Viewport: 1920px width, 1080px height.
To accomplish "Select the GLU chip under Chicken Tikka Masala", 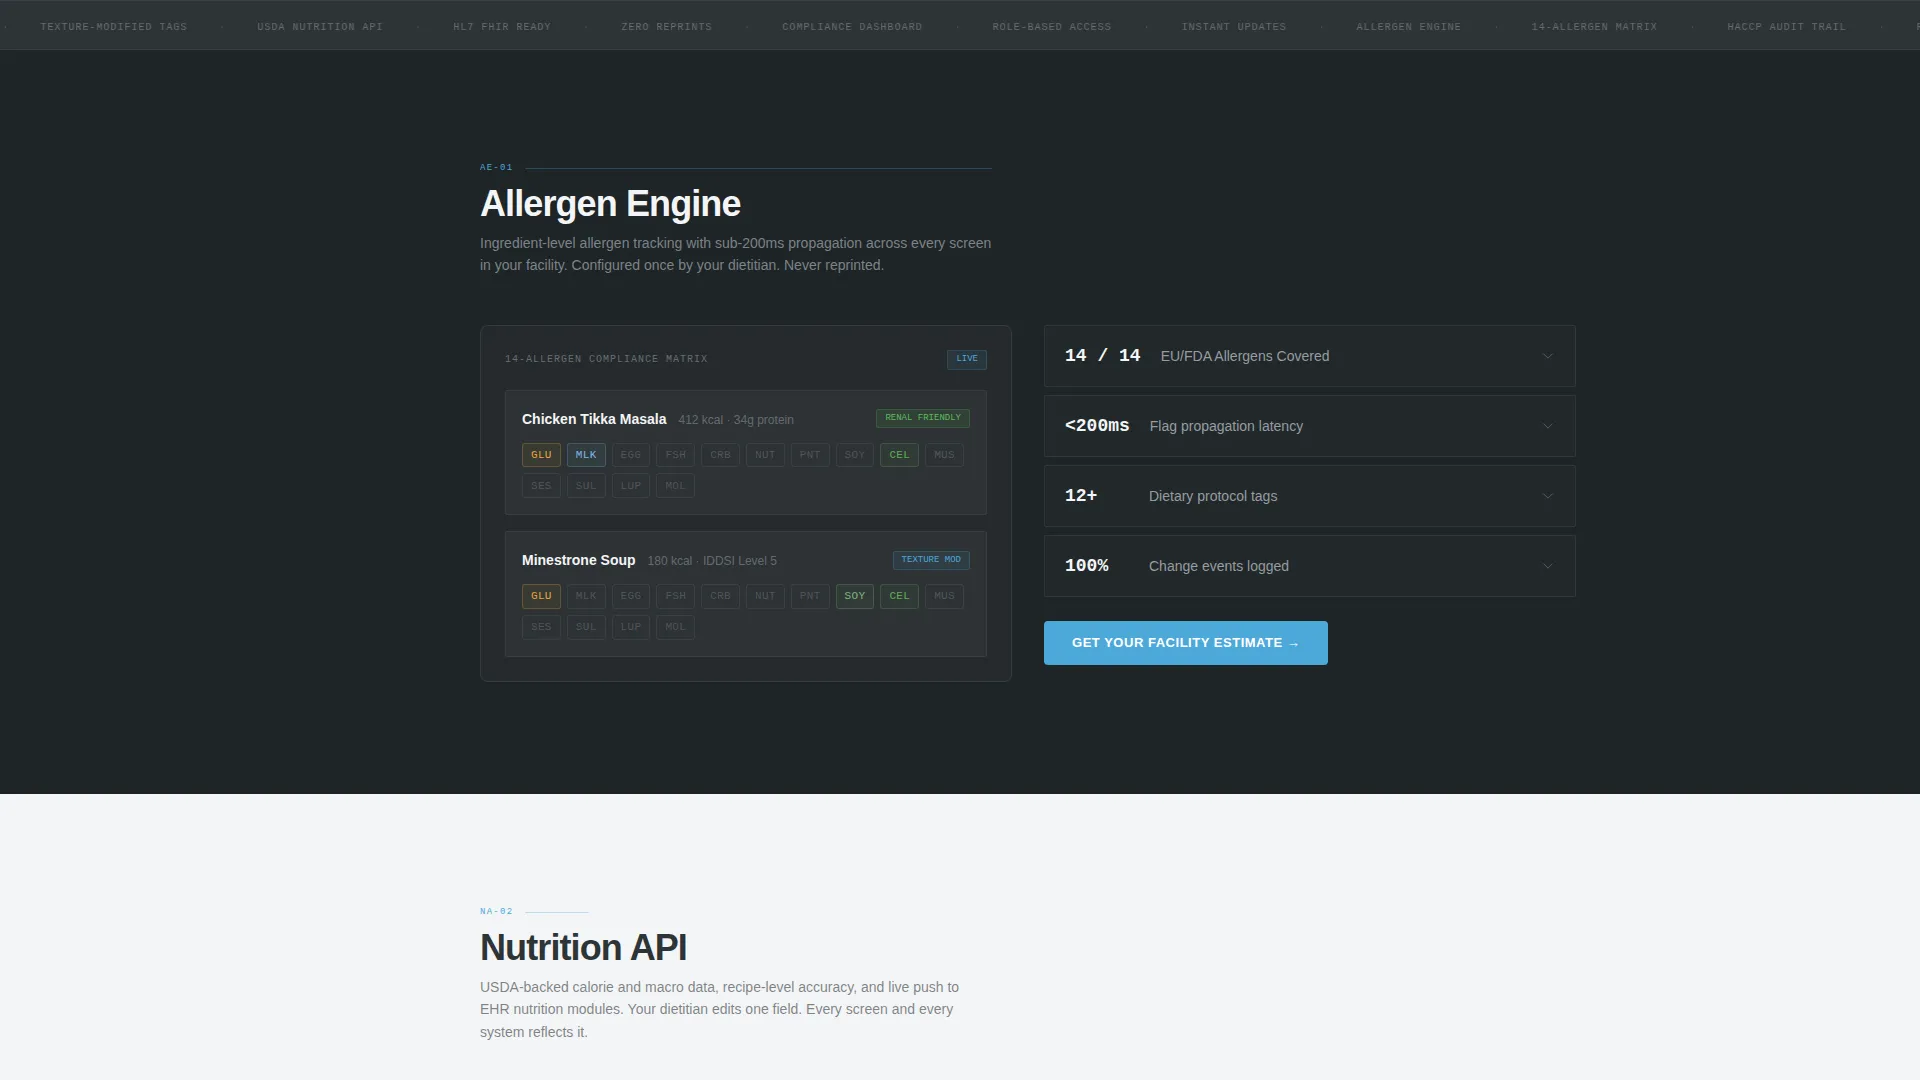I will 541,455.
